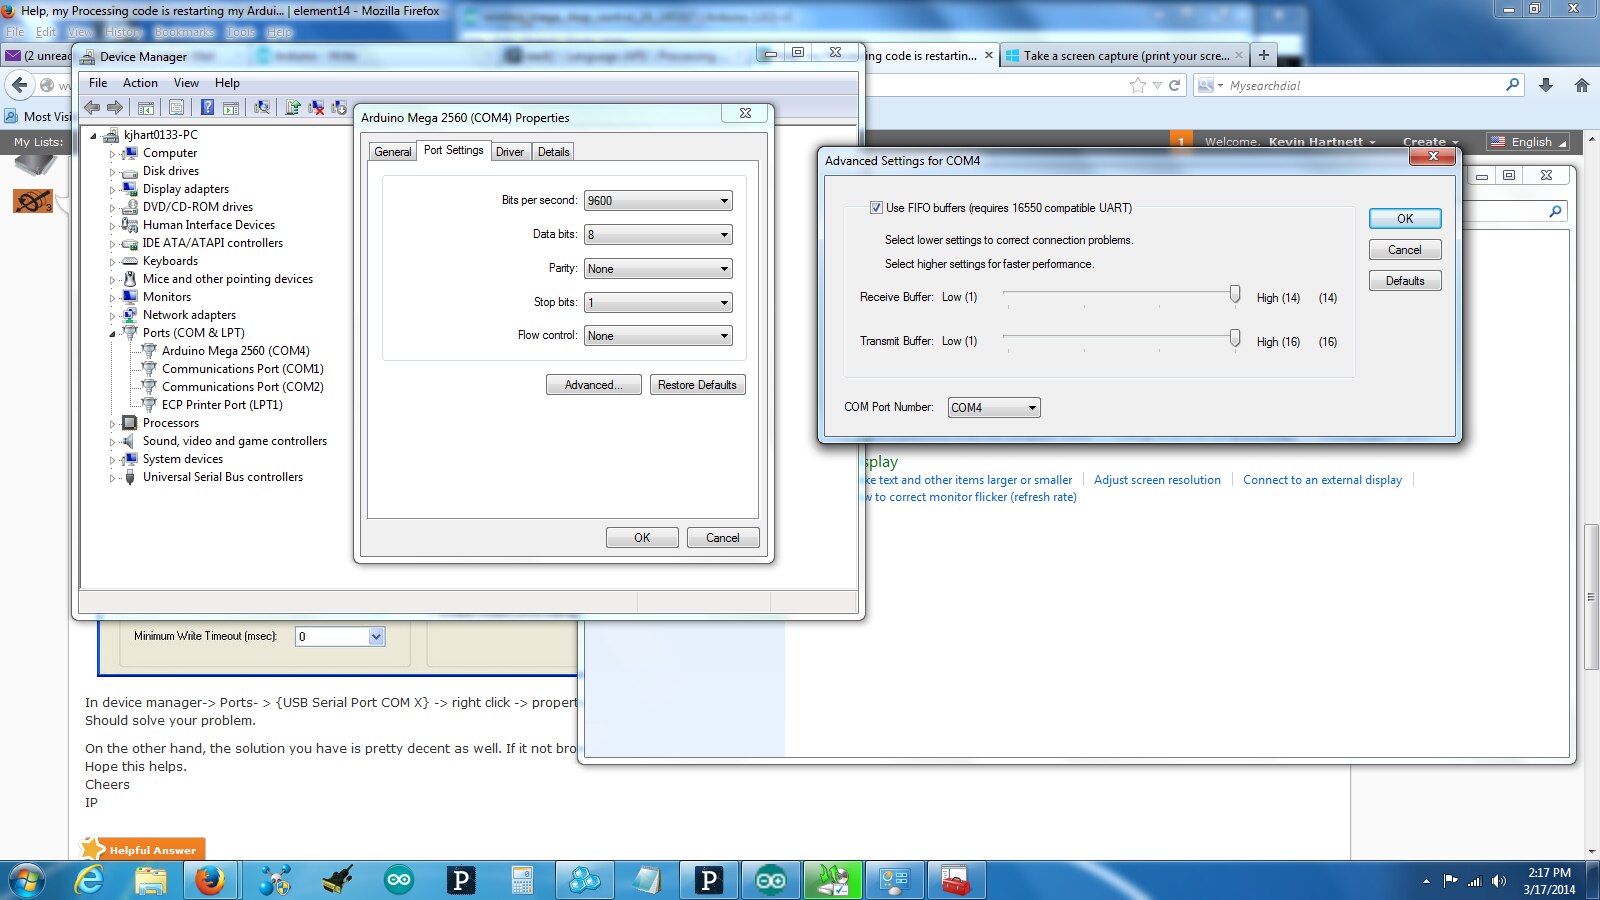Open Windows Explorer folder icon on taskbar
1600x900 pixels.
[151, 881]
